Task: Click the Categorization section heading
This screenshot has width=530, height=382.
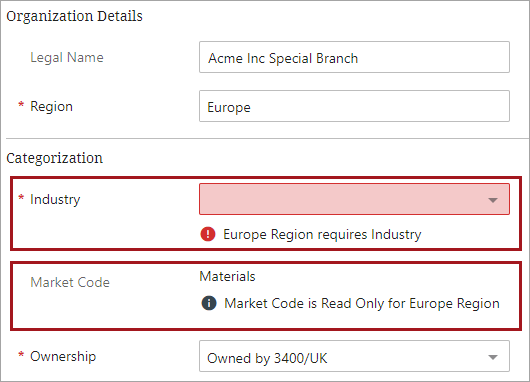Action: click(x=54, y=158)
